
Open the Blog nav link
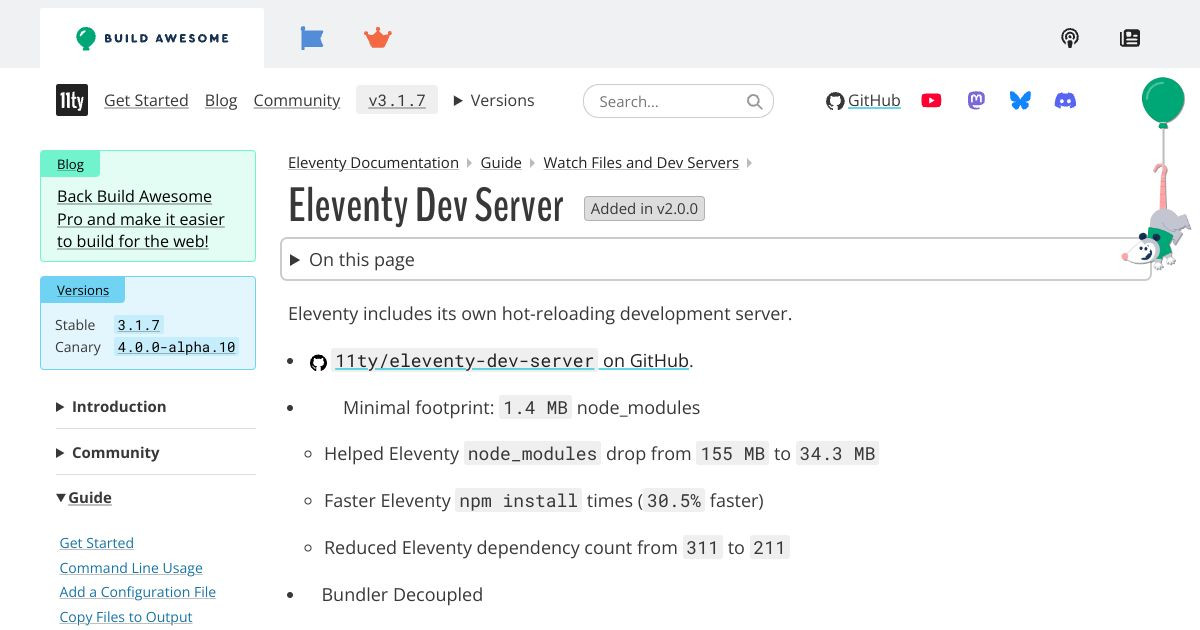[221, 100]
